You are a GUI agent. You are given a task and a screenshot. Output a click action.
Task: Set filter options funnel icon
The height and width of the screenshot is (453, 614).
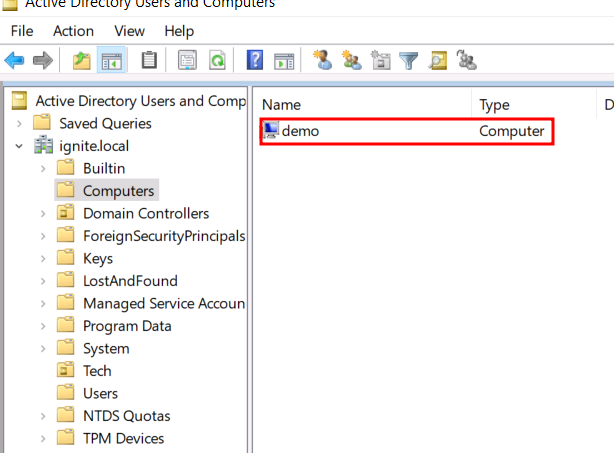pos(408,61)
